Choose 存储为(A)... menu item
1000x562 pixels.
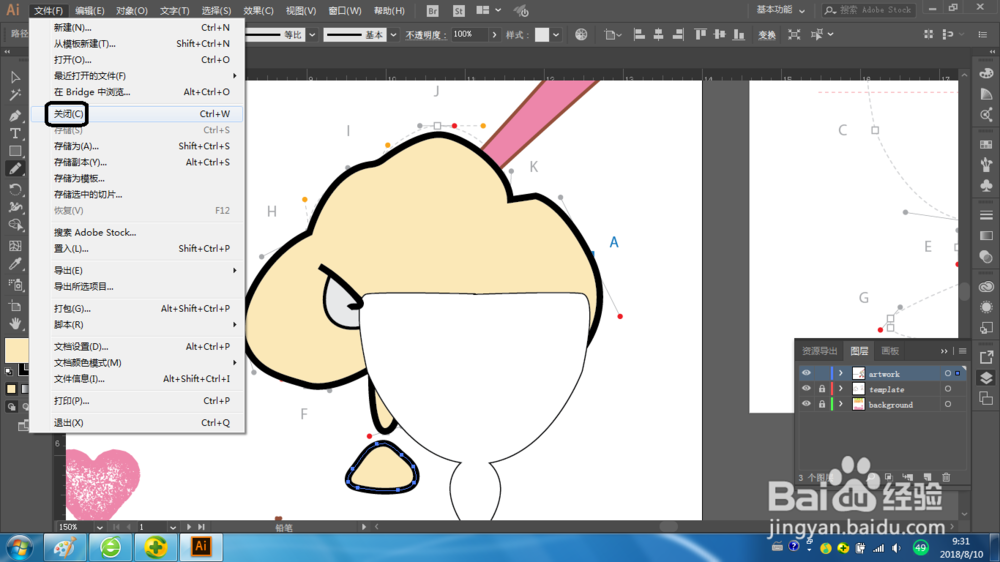[x=137, y=146]
